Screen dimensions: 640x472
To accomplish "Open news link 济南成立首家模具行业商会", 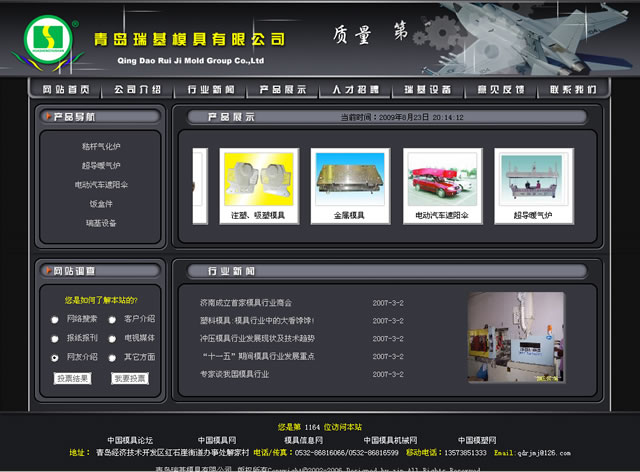I will pyautogui.click(x=245, y=302).
